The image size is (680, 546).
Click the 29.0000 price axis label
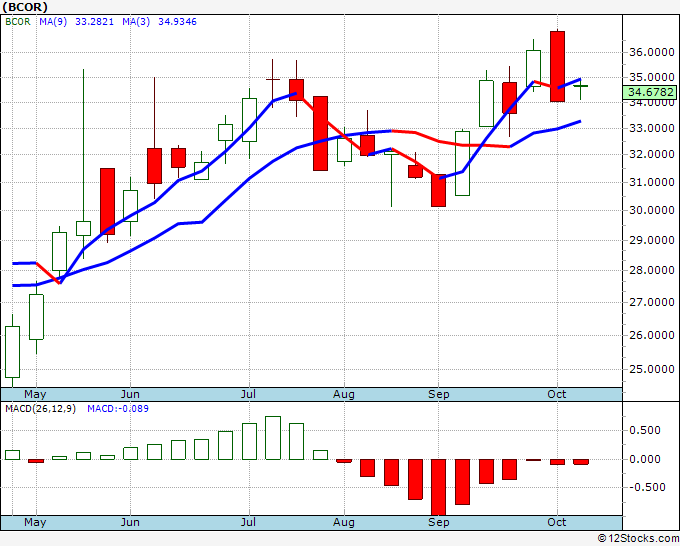651,240
